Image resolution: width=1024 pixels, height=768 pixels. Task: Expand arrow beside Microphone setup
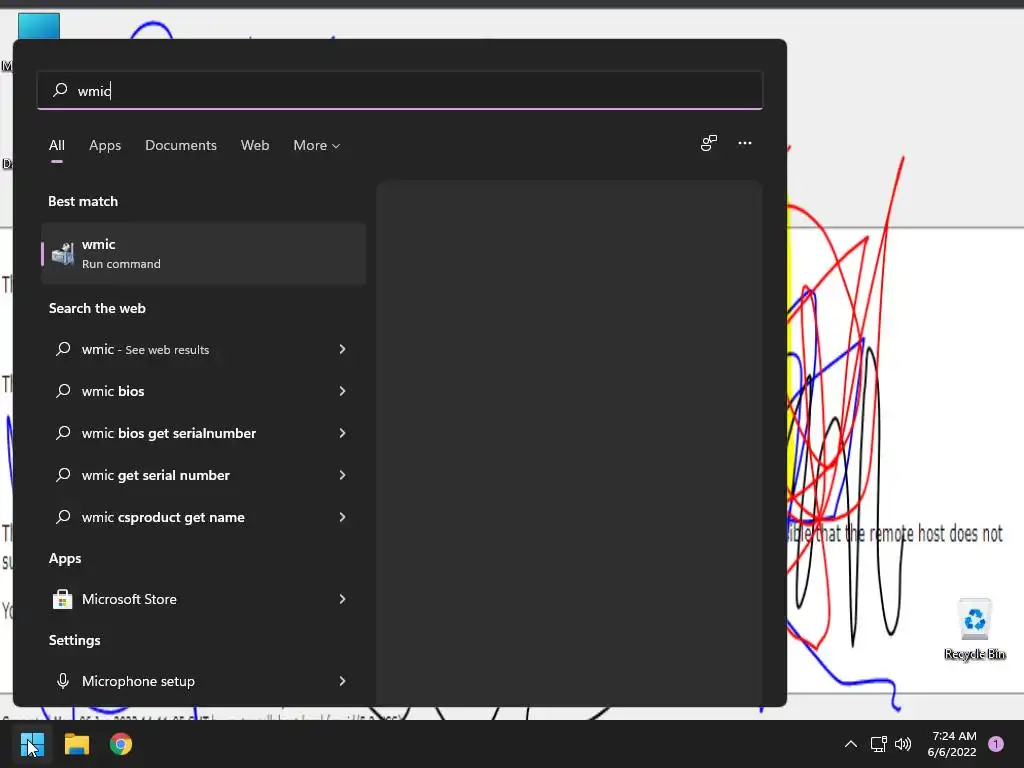pyautogui.click(x=342, y=681)
